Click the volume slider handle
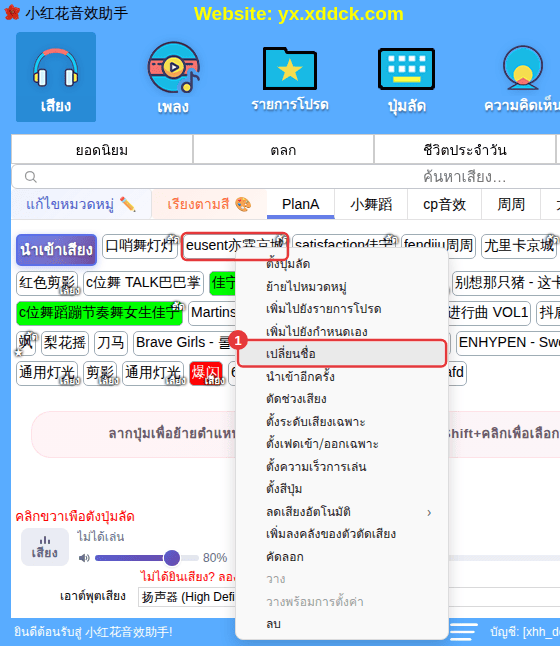Image resolution: width=560 pixels, height=646 pixels. tap(172, 558)
